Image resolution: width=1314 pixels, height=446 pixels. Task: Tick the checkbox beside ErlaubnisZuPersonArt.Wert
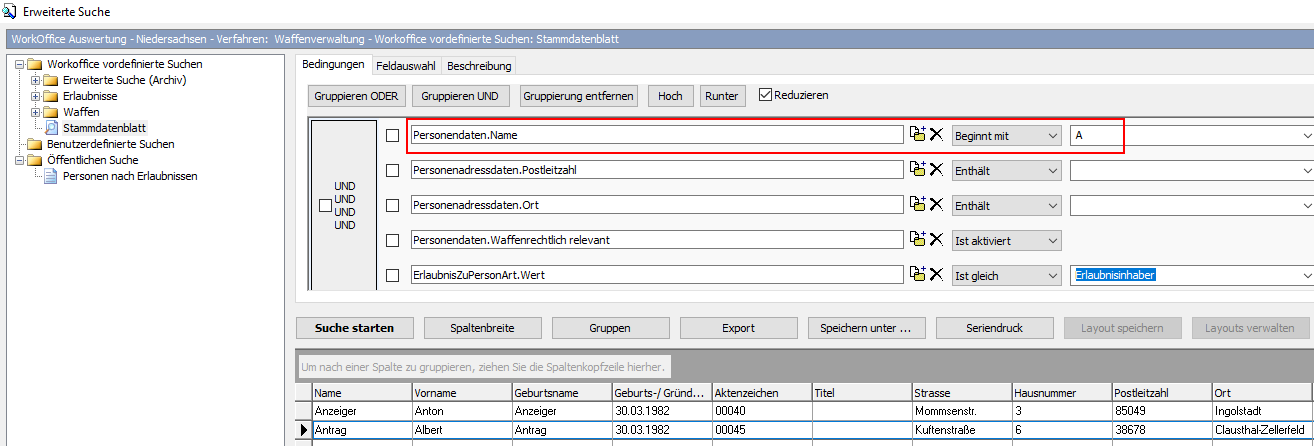click(x=393, y=275)
